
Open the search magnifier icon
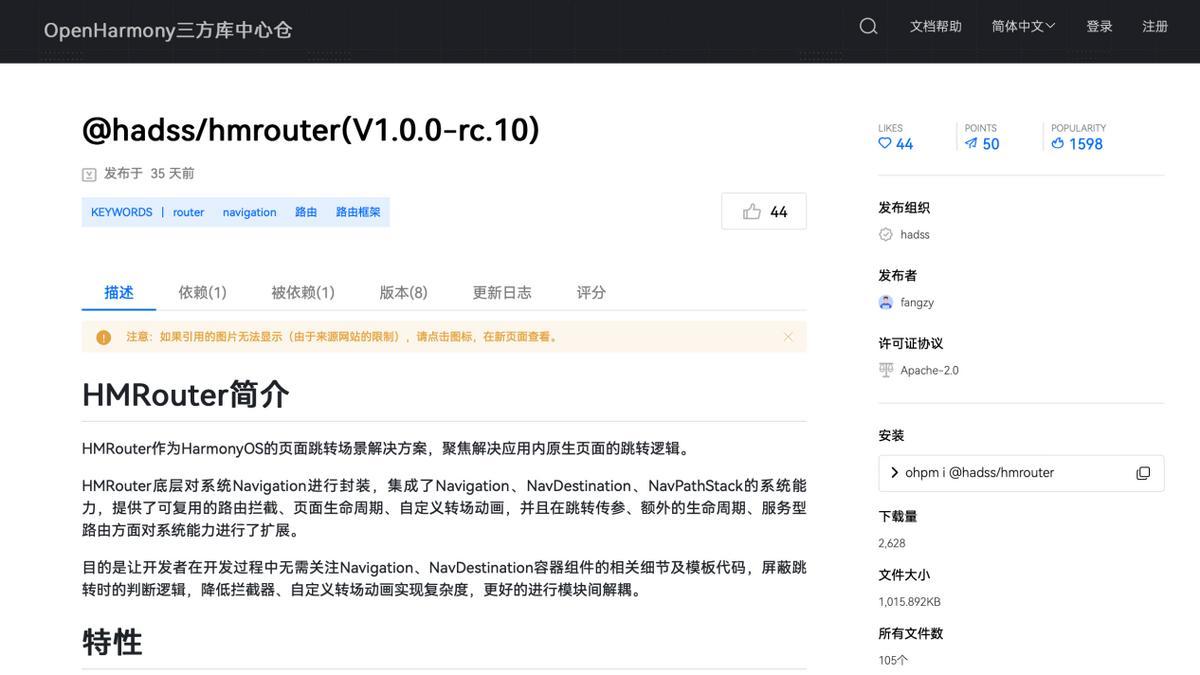pos(868,26)
